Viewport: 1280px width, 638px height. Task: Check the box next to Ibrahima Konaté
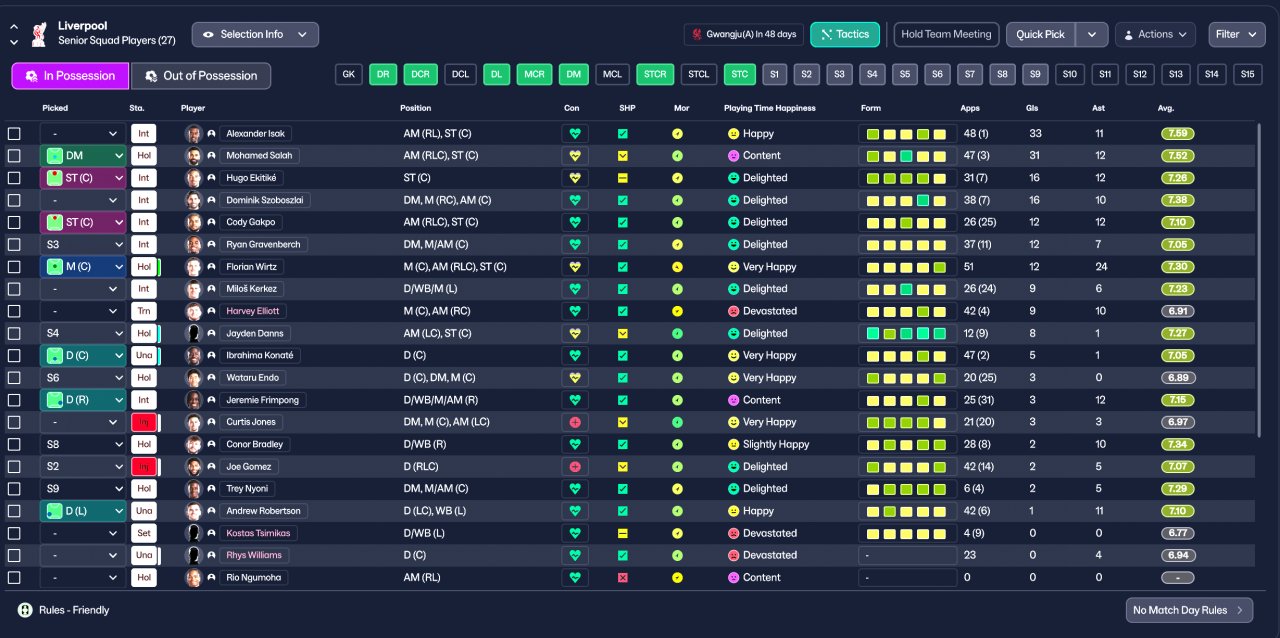click(14, 356)
